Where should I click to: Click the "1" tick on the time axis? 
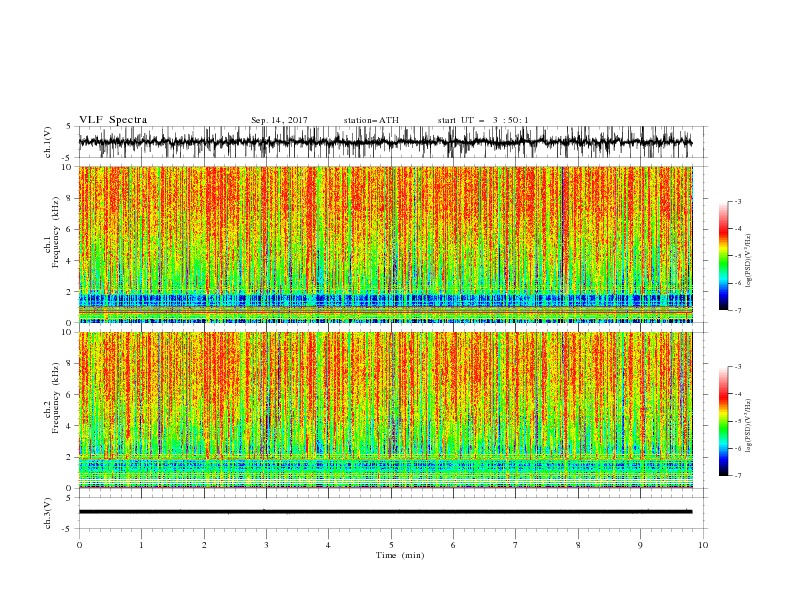[141, 545]
